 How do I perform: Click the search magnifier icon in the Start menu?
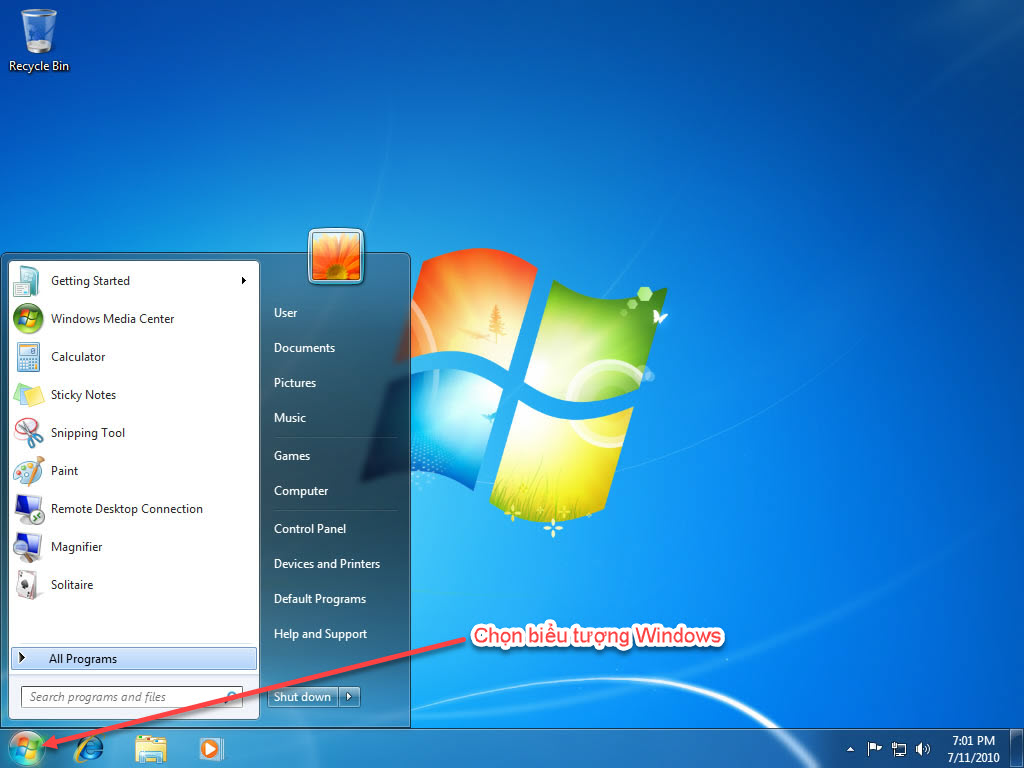(232, 696)
